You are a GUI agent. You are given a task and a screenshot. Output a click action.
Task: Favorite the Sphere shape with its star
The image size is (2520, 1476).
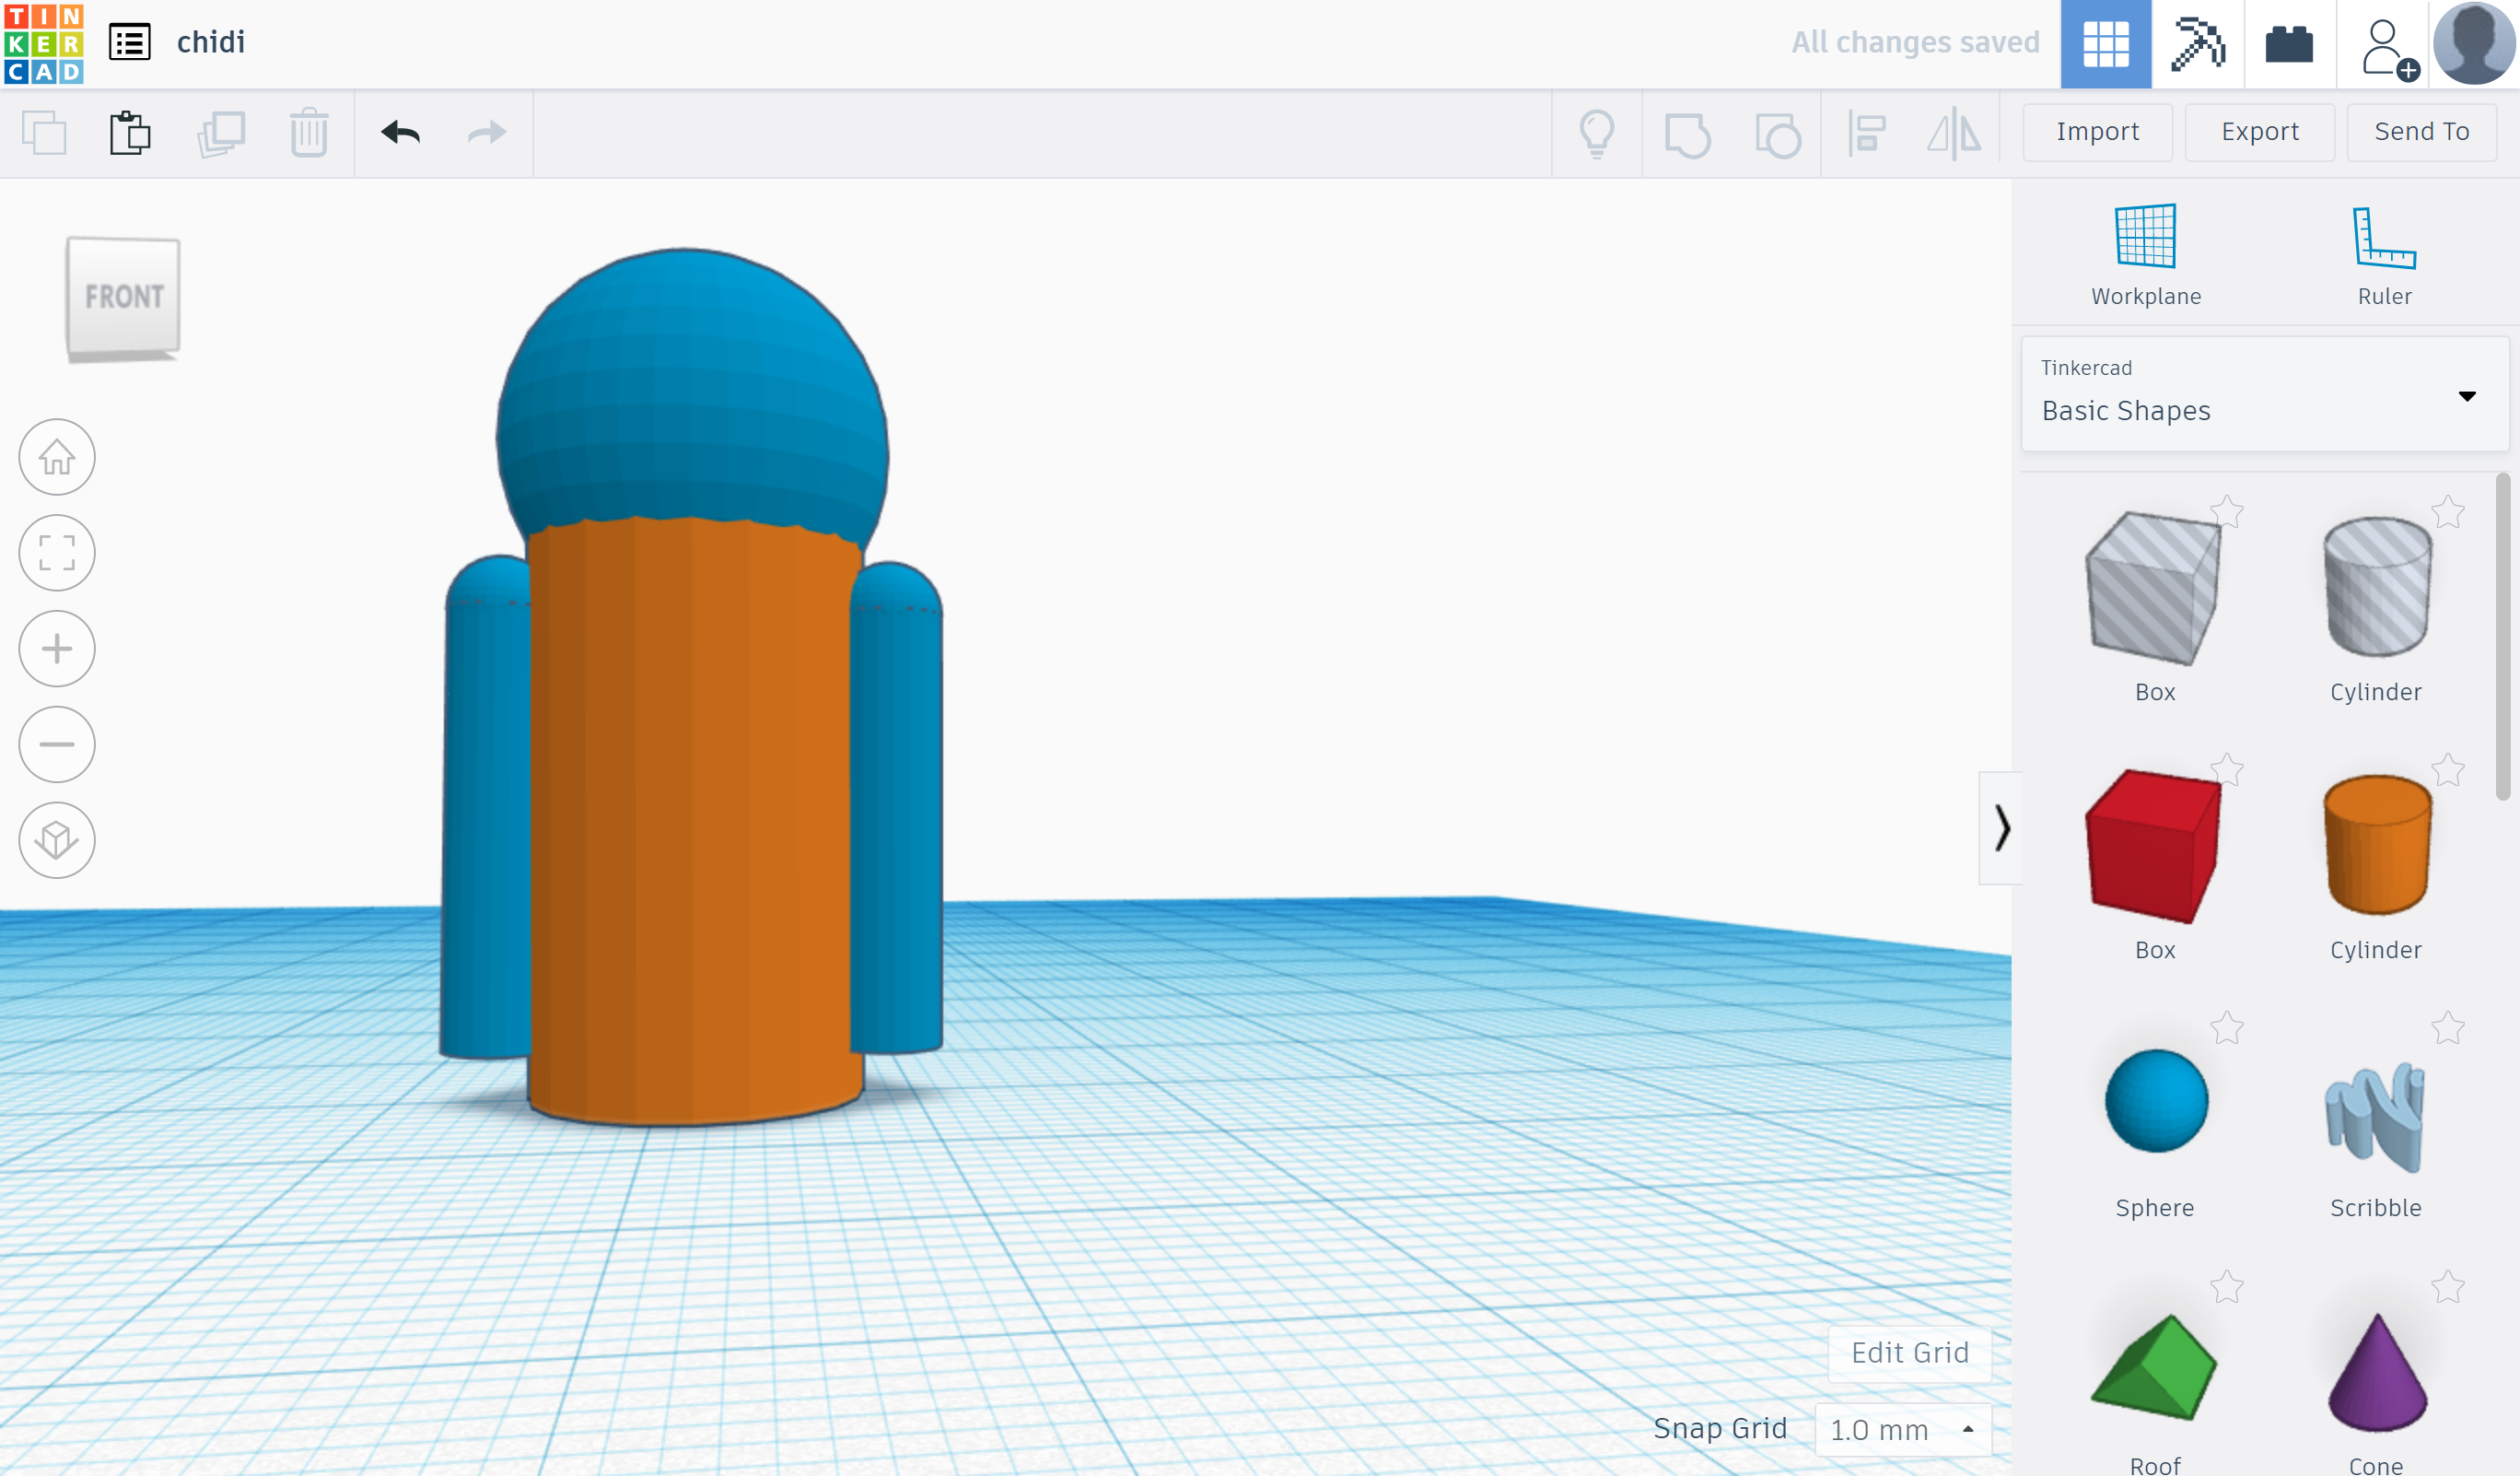pos(2227,1028)
